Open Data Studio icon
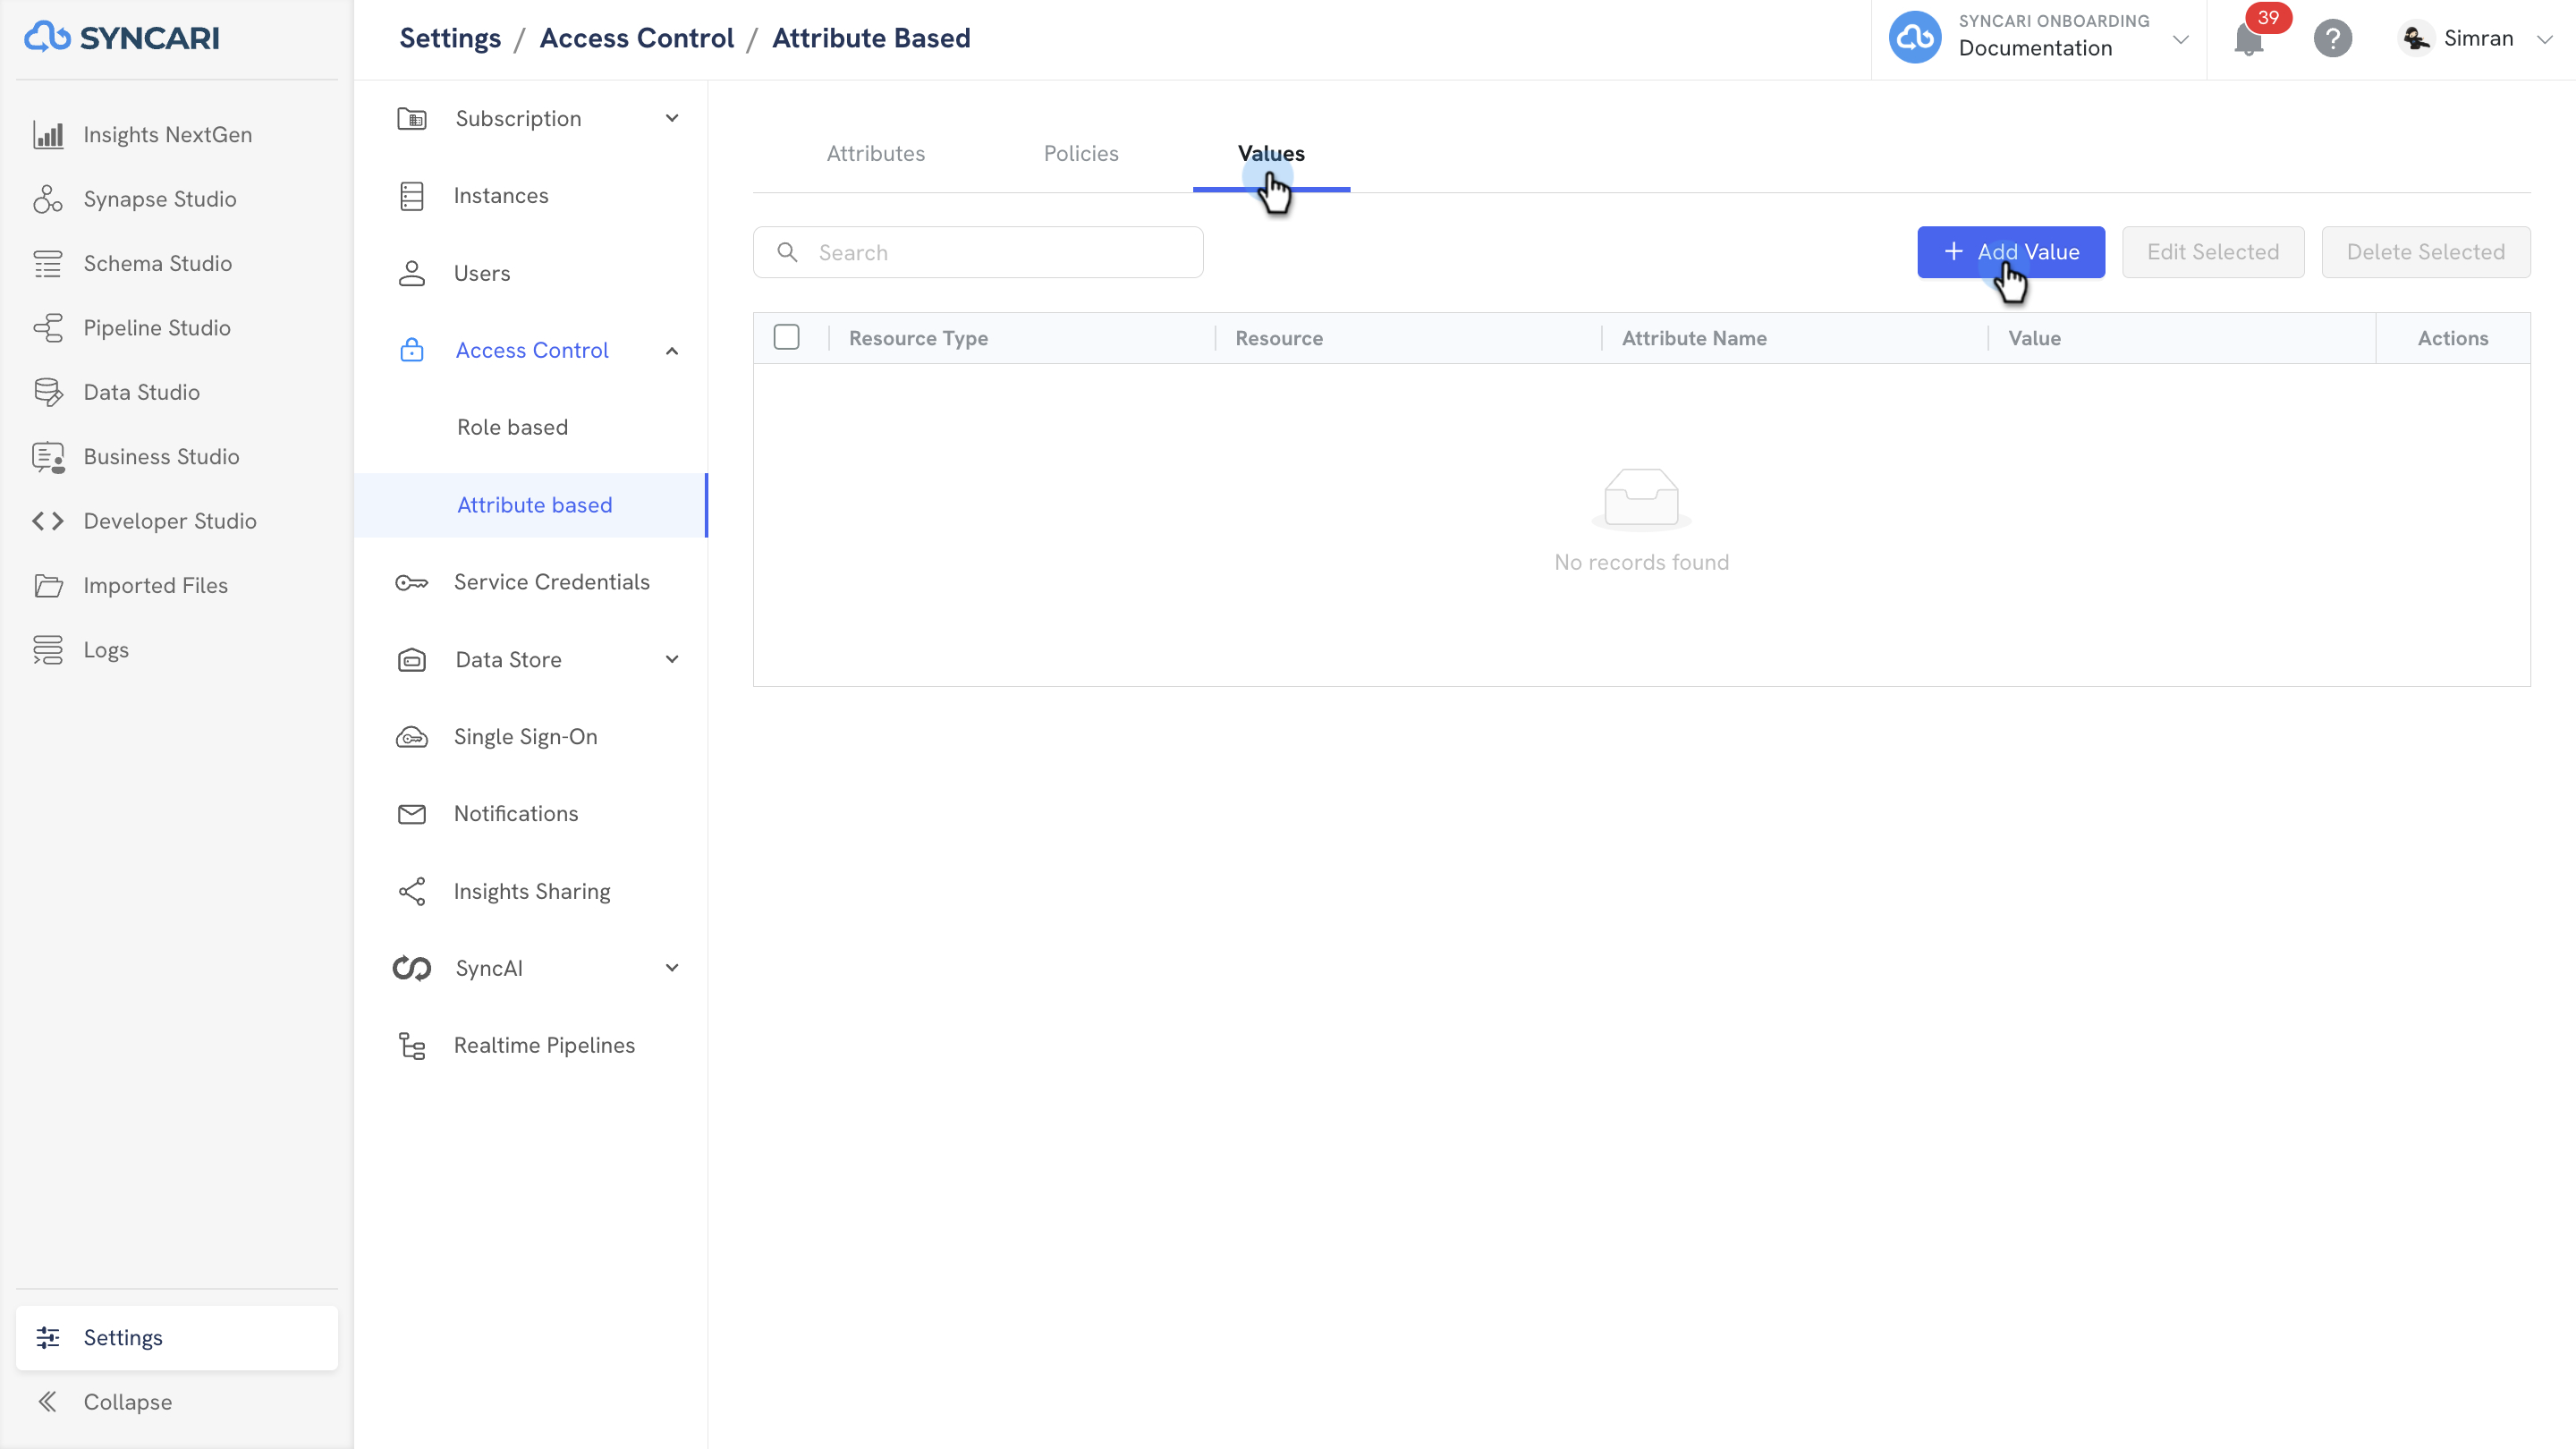Image resolution: width=2576 pixels, height=1449 pixels. [x=48, y=392]
